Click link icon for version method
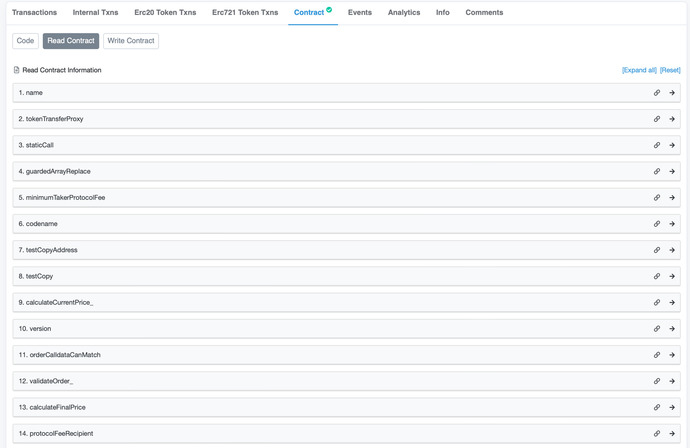 point(657,329)
